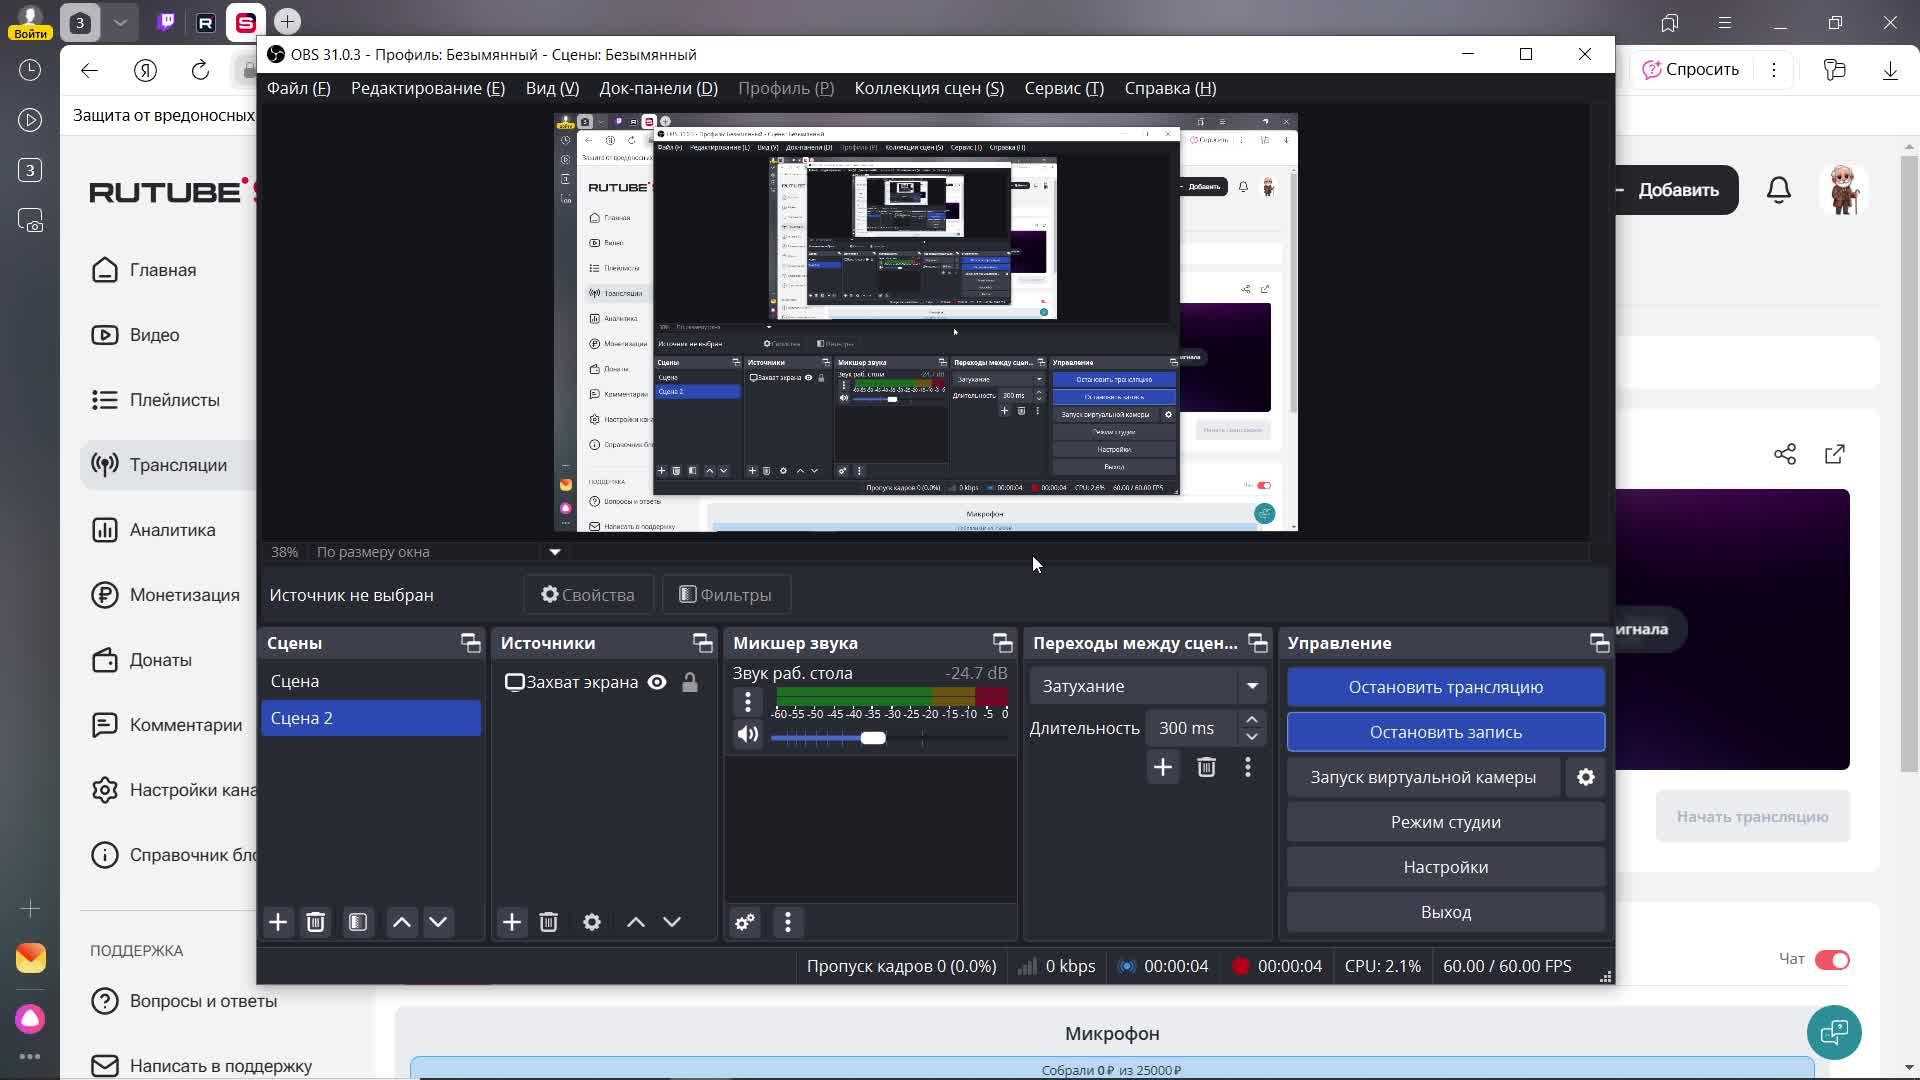Open the Файл menu
The image size is (1920, 1080).
click(298, 88)
